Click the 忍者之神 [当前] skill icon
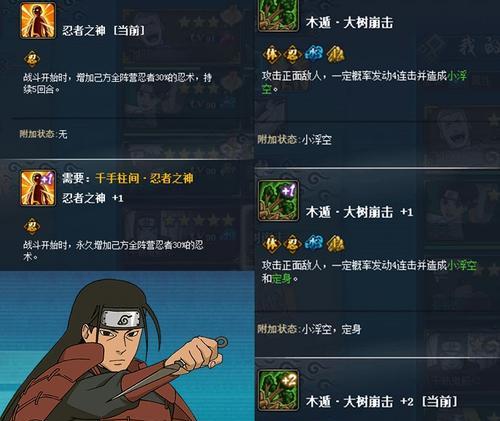The width and height of the screenshot is (500, 421). (38, 21)
